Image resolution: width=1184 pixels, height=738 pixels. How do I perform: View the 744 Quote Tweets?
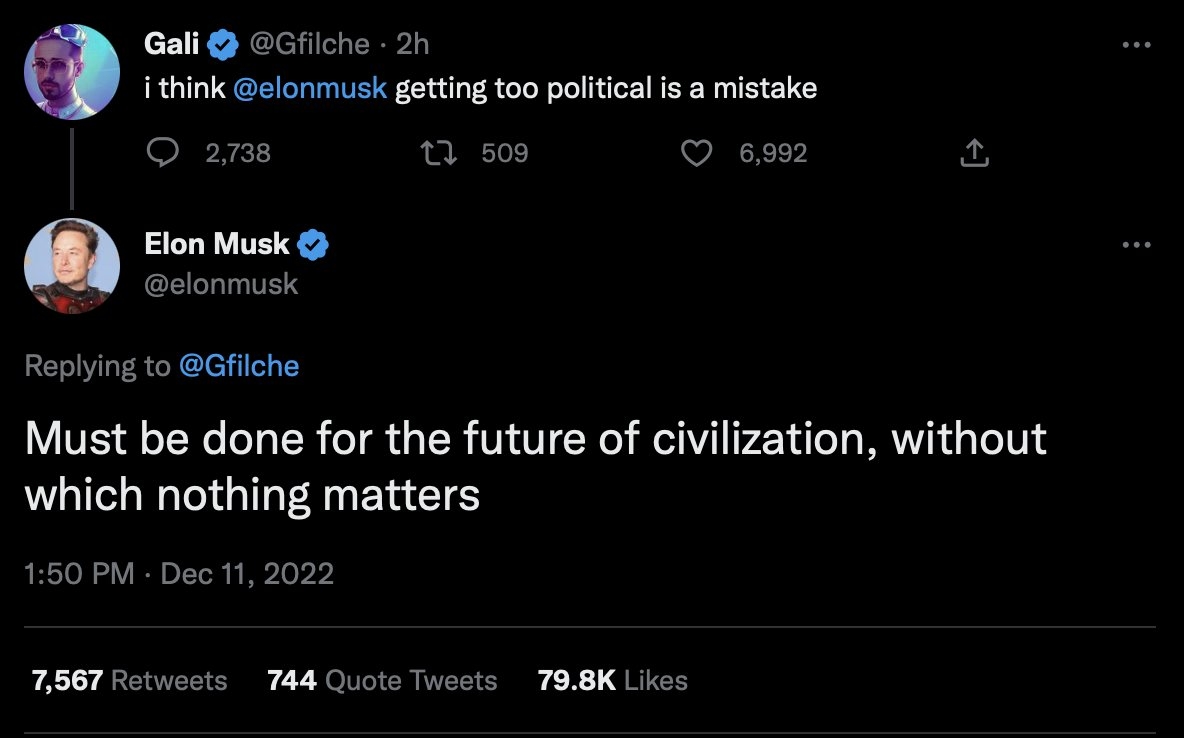coord(382,681)
